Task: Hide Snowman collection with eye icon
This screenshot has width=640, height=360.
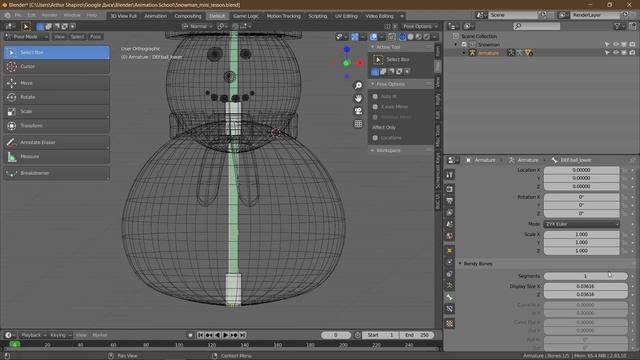Action: tap(616, 44)
